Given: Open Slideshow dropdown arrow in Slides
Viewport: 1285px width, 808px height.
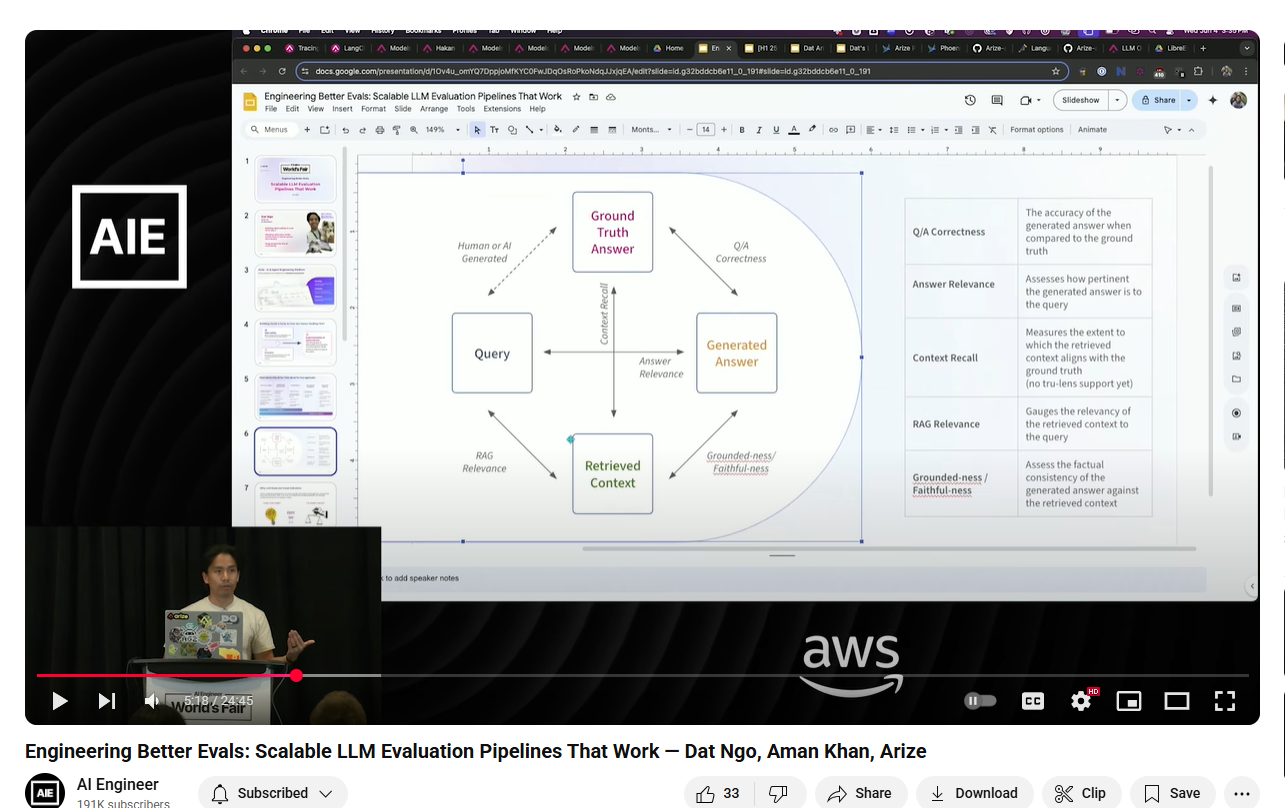Looking at the screenshot, I should tap(1117, 100).
